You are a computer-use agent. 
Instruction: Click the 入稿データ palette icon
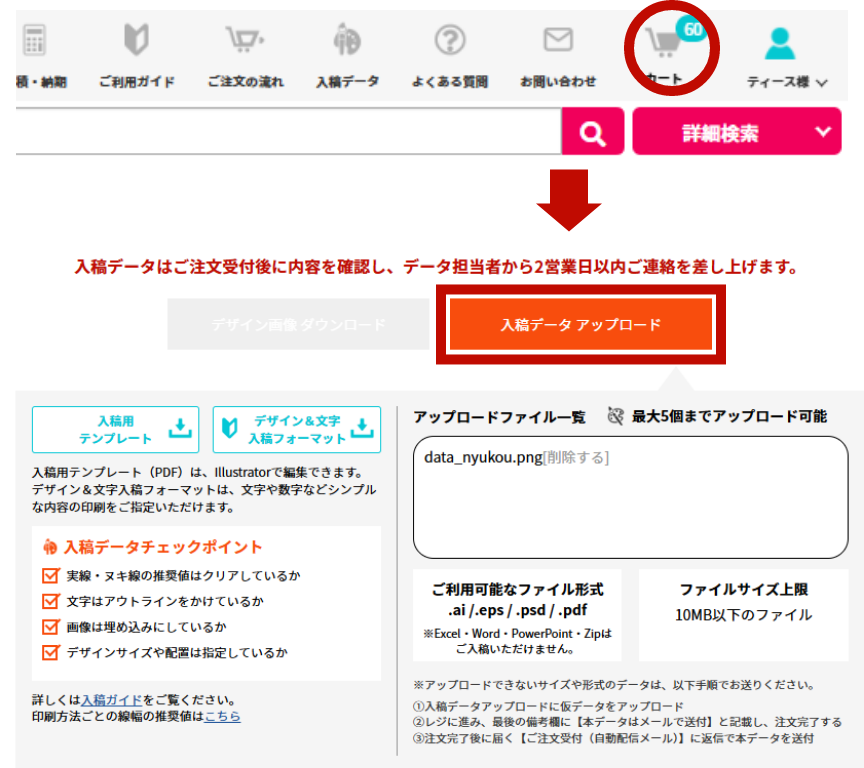click(x=346, y=41)
